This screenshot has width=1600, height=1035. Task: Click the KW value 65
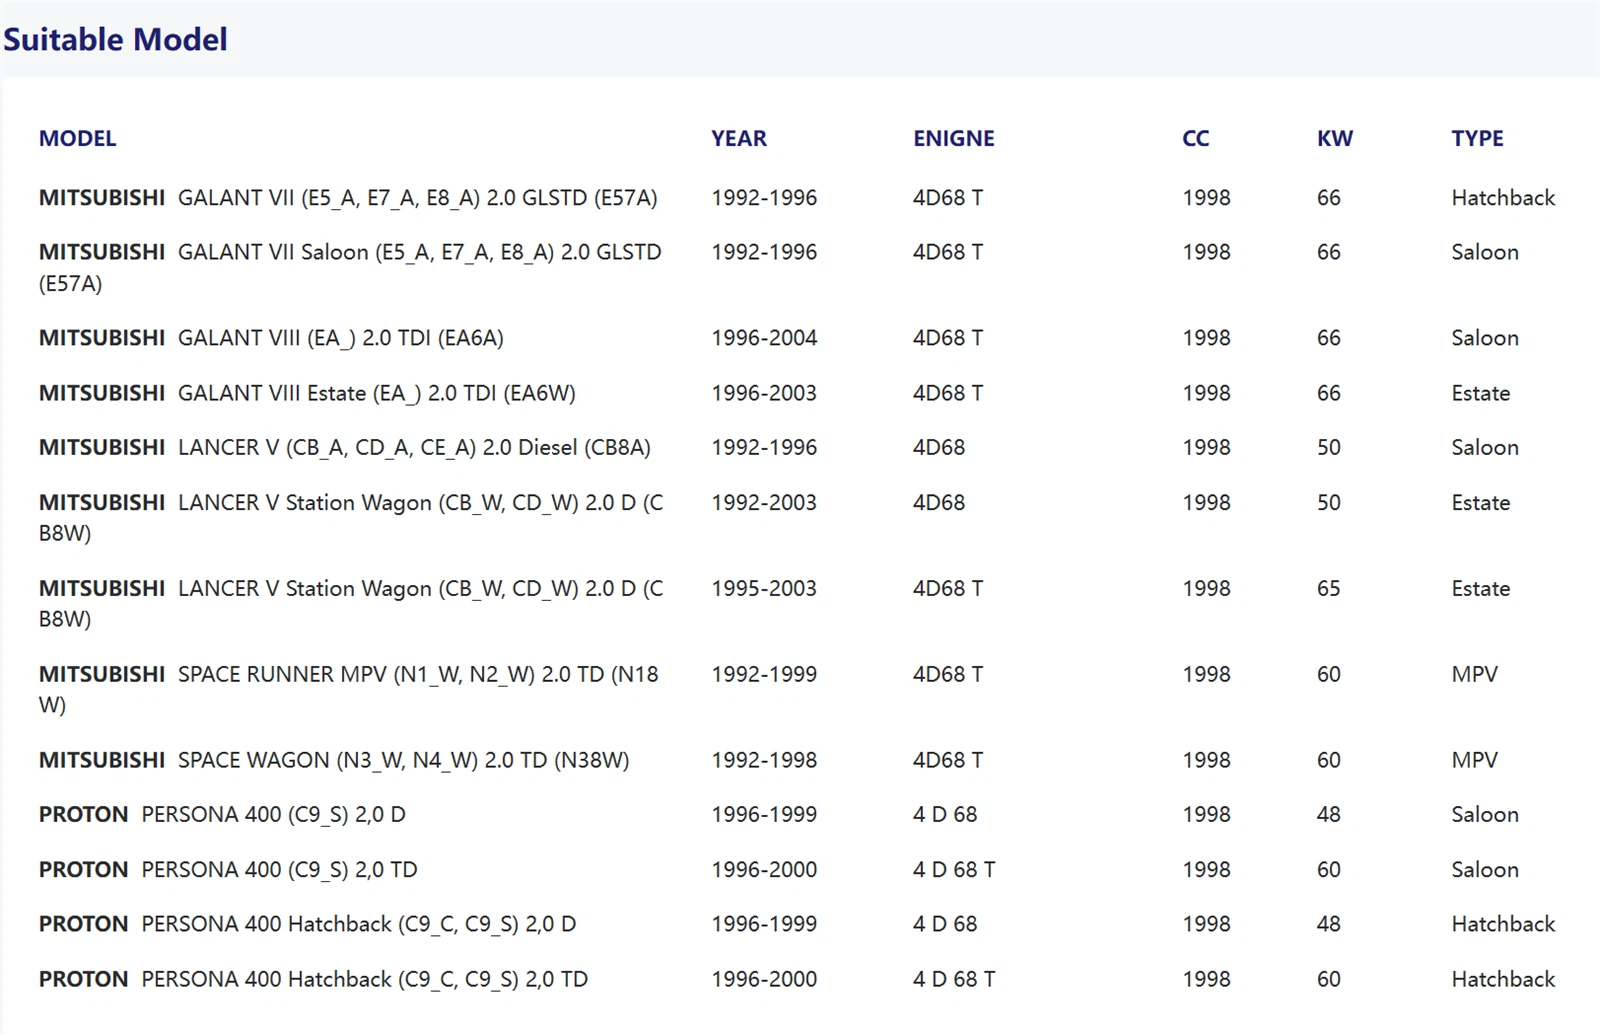(x=1328, y=589)
